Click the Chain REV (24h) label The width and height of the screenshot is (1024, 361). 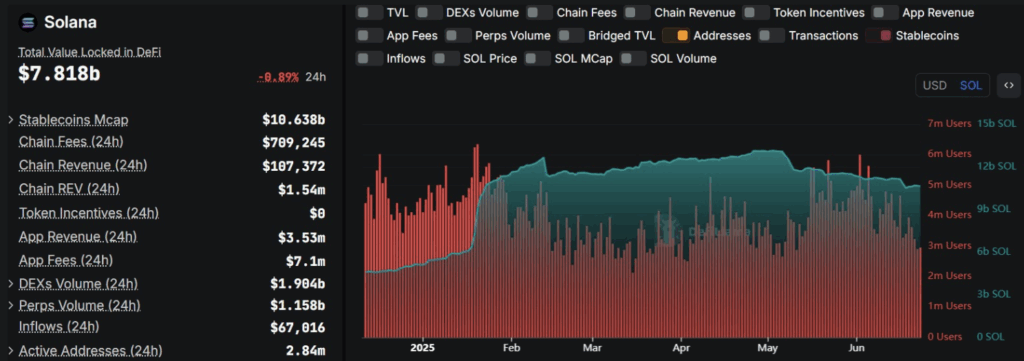[69, 189]
